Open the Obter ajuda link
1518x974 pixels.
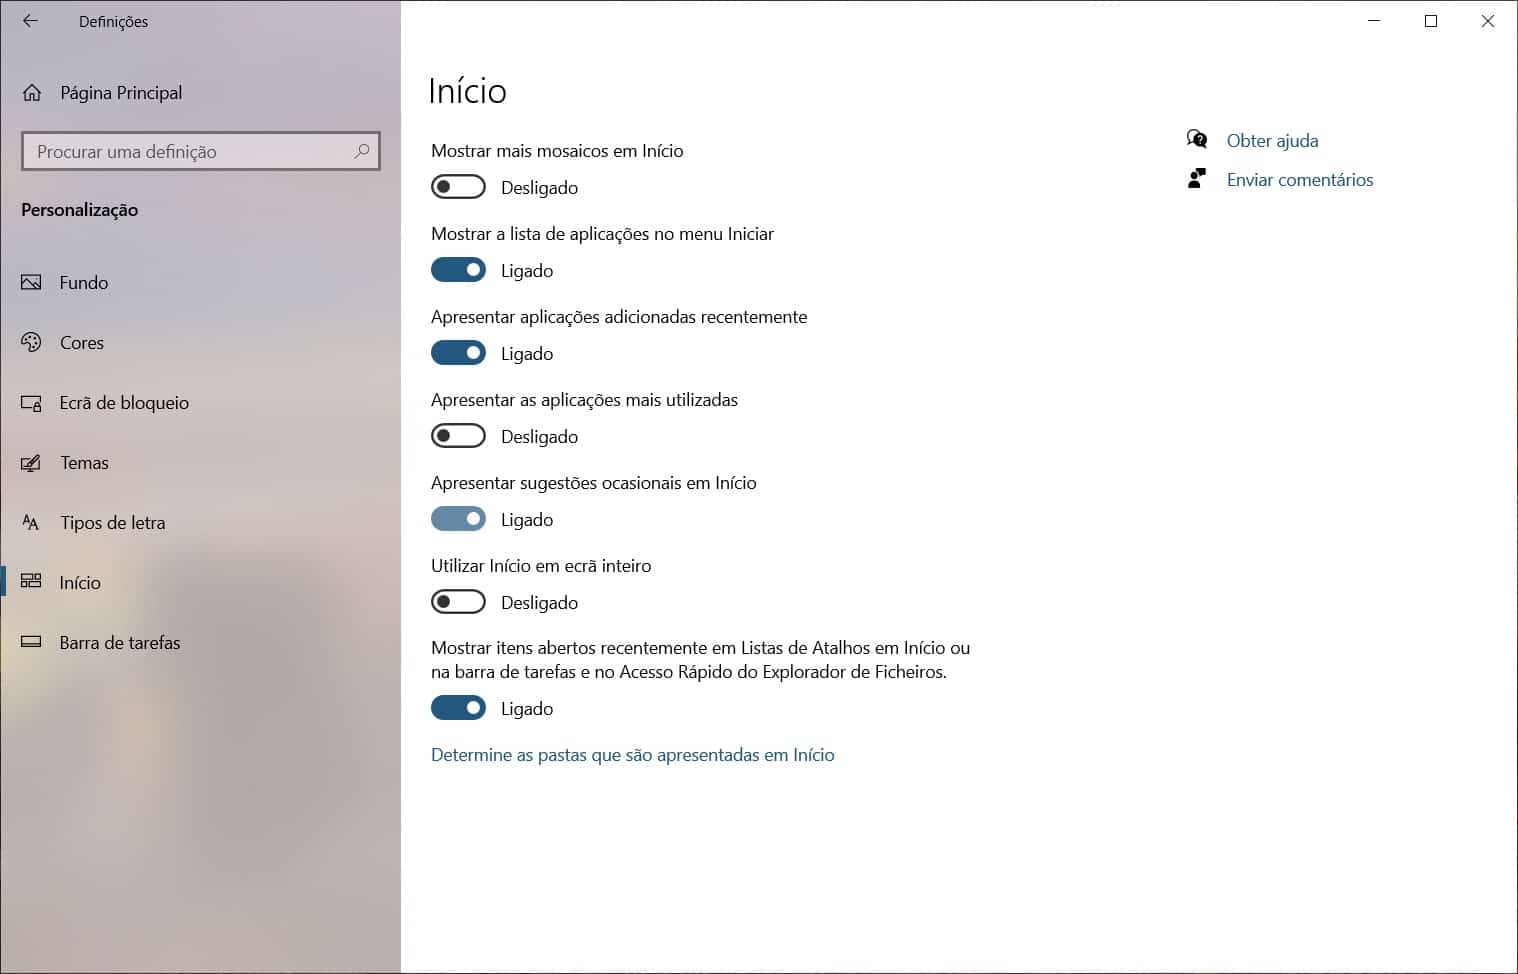click(1272, 141)
